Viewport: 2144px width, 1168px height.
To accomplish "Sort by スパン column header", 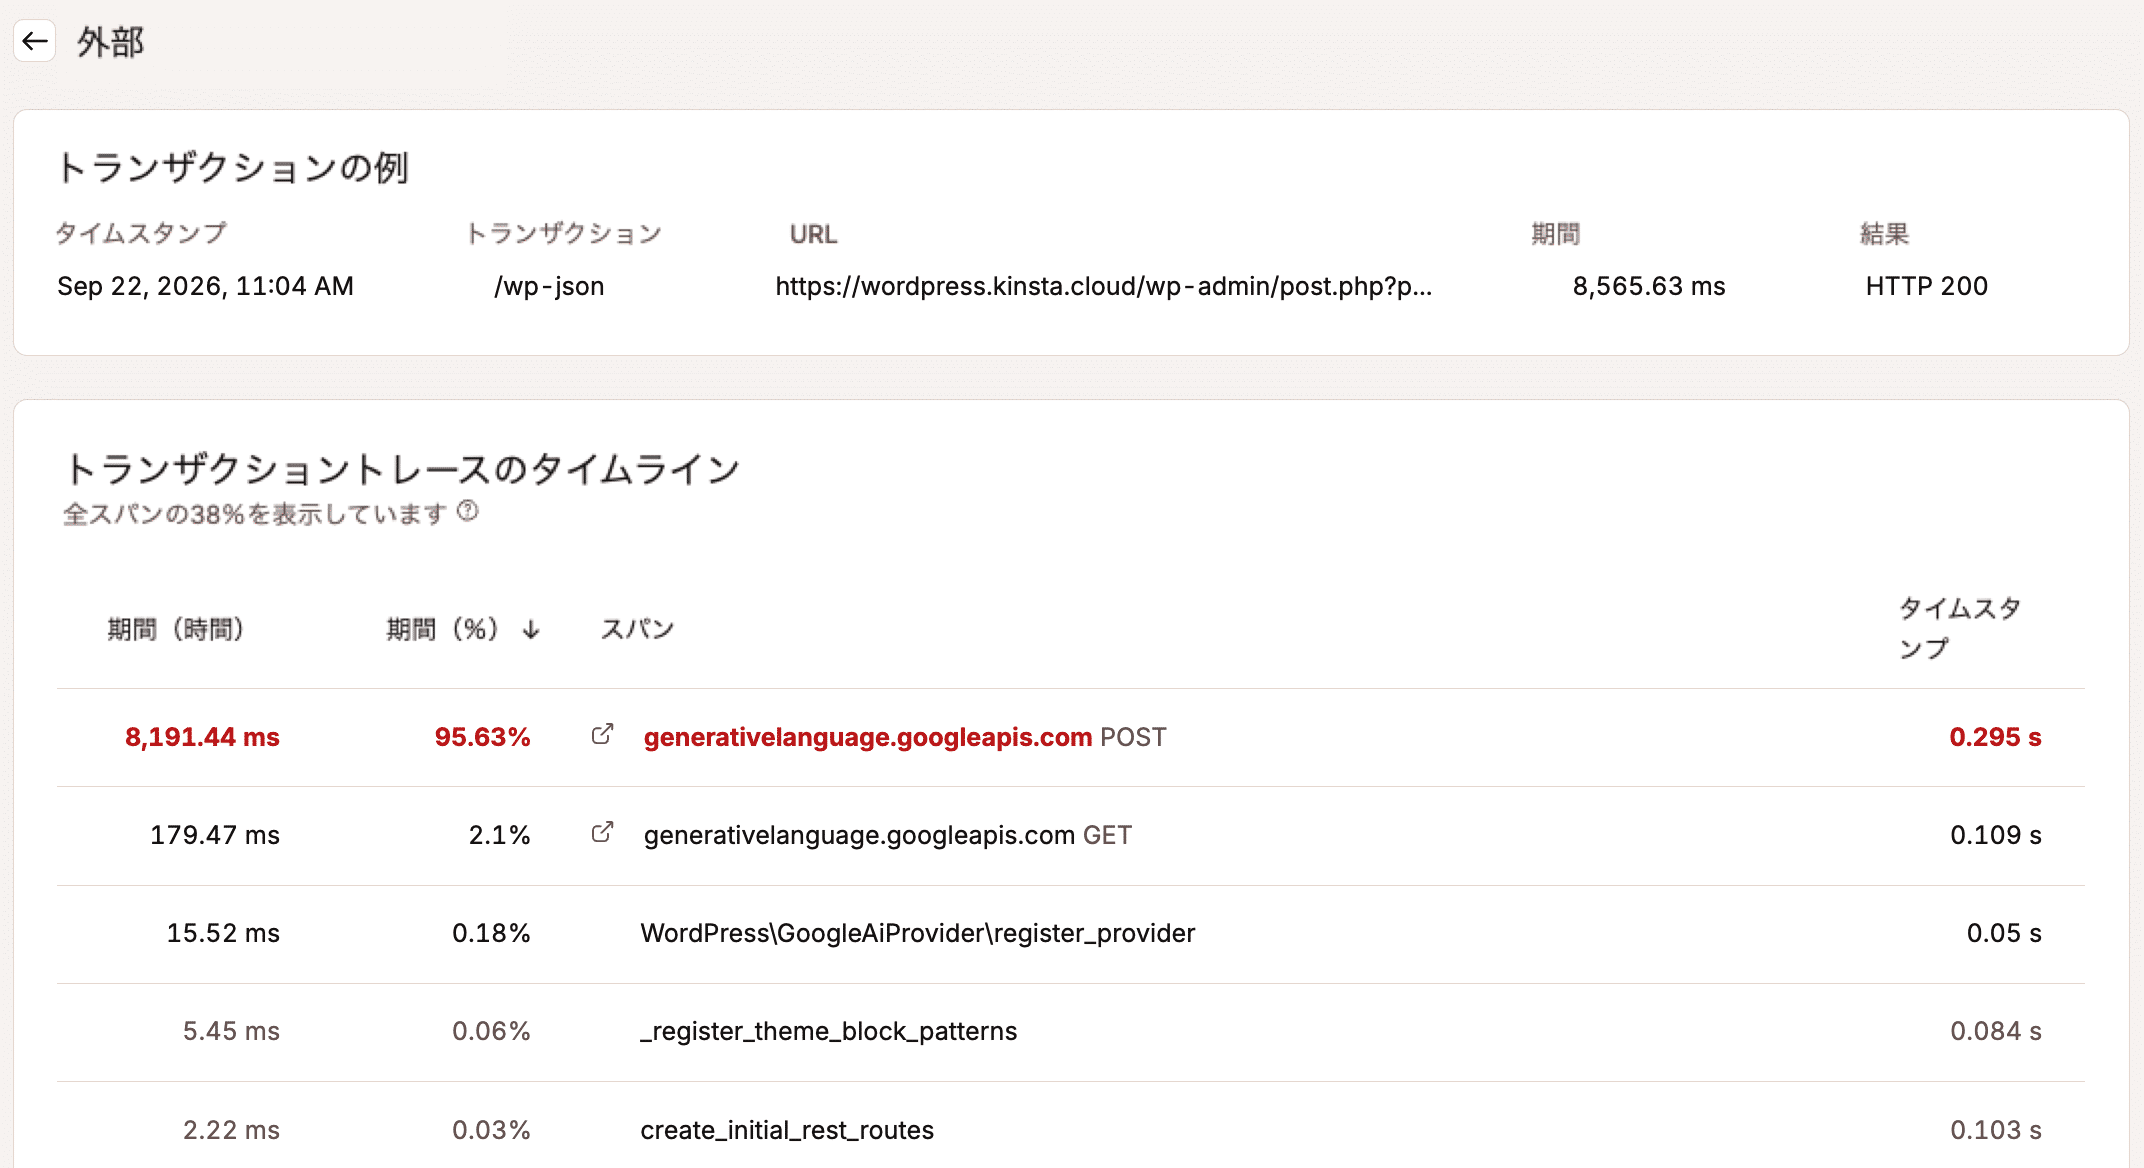I will [637, 629].
